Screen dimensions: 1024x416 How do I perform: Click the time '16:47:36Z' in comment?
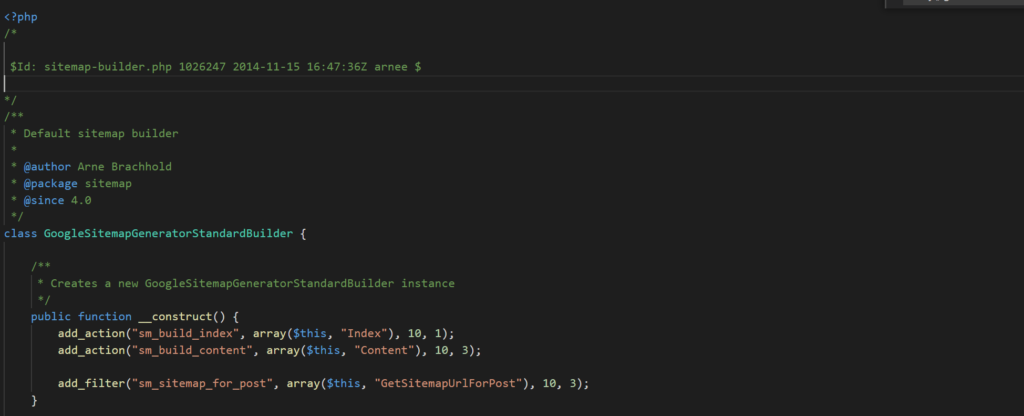coord(336,67)
